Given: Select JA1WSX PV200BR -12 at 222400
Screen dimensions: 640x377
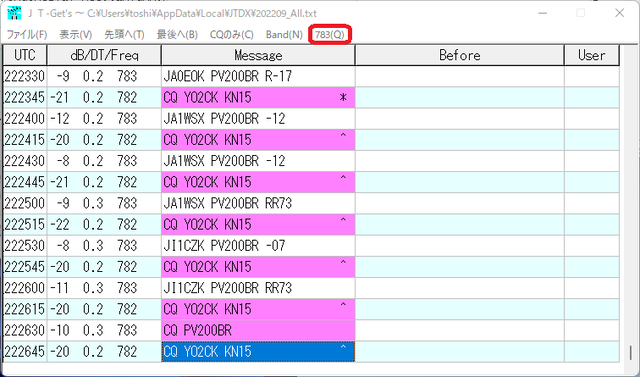Looking at the screenshot, I should 258,119.
